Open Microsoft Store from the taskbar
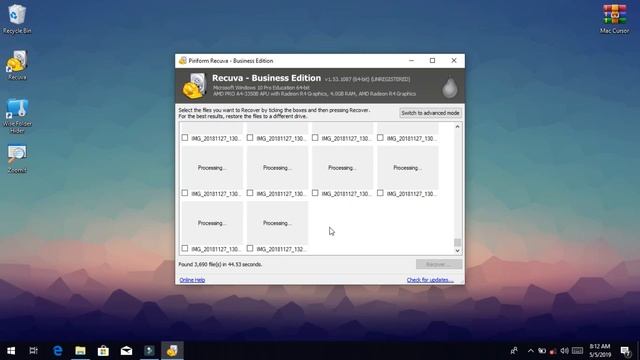This screenshot has width=640, height=360. pyautogui.click(x=103, y=351)
